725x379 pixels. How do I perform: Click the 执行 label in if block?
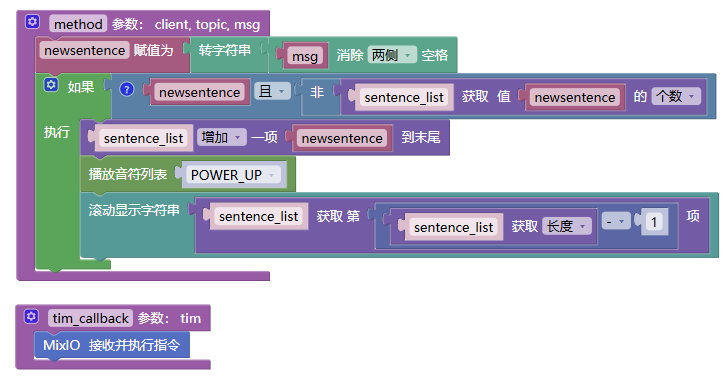(x=56, y=132)
